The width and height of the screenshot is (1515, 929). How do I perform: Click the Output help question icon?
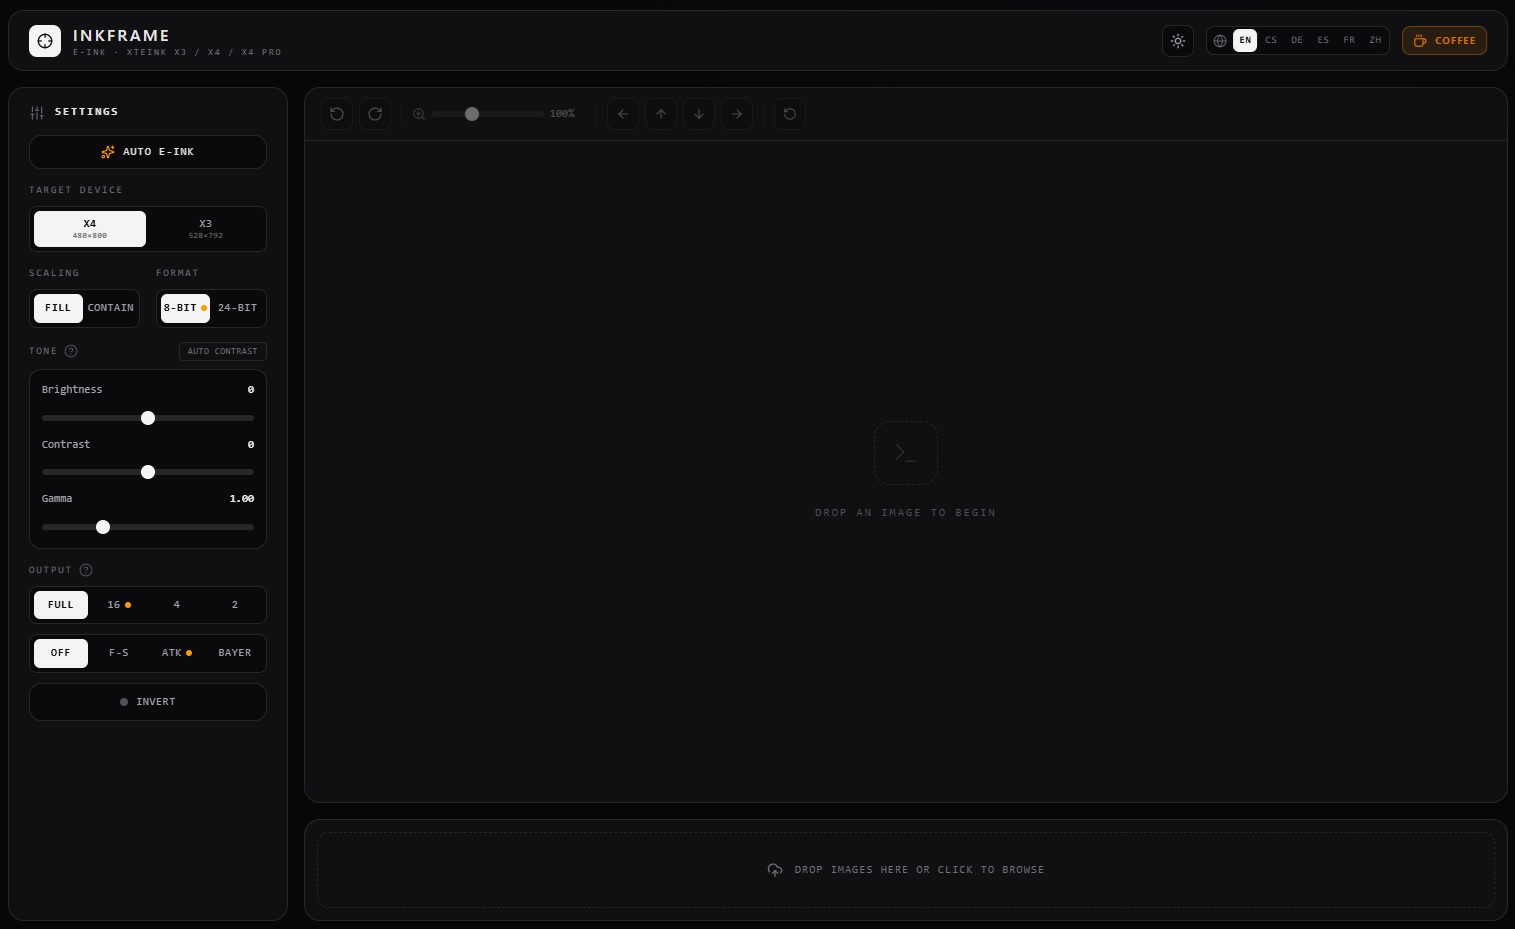86,570
